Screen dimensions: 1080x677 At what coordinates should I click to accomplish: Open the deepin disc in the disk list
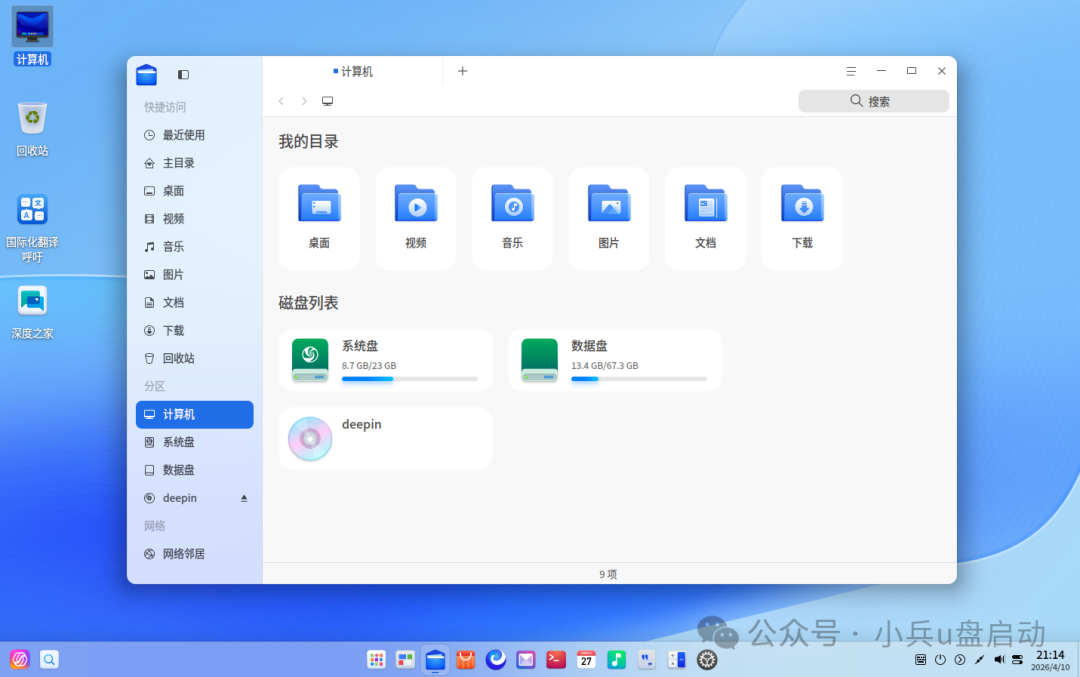tap(385, 438)
